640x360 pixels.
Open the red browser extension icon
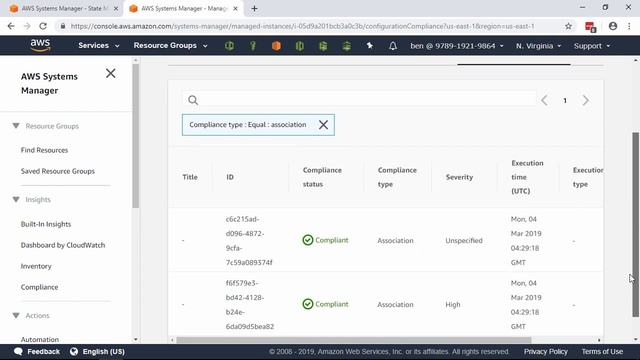point(590,27)
